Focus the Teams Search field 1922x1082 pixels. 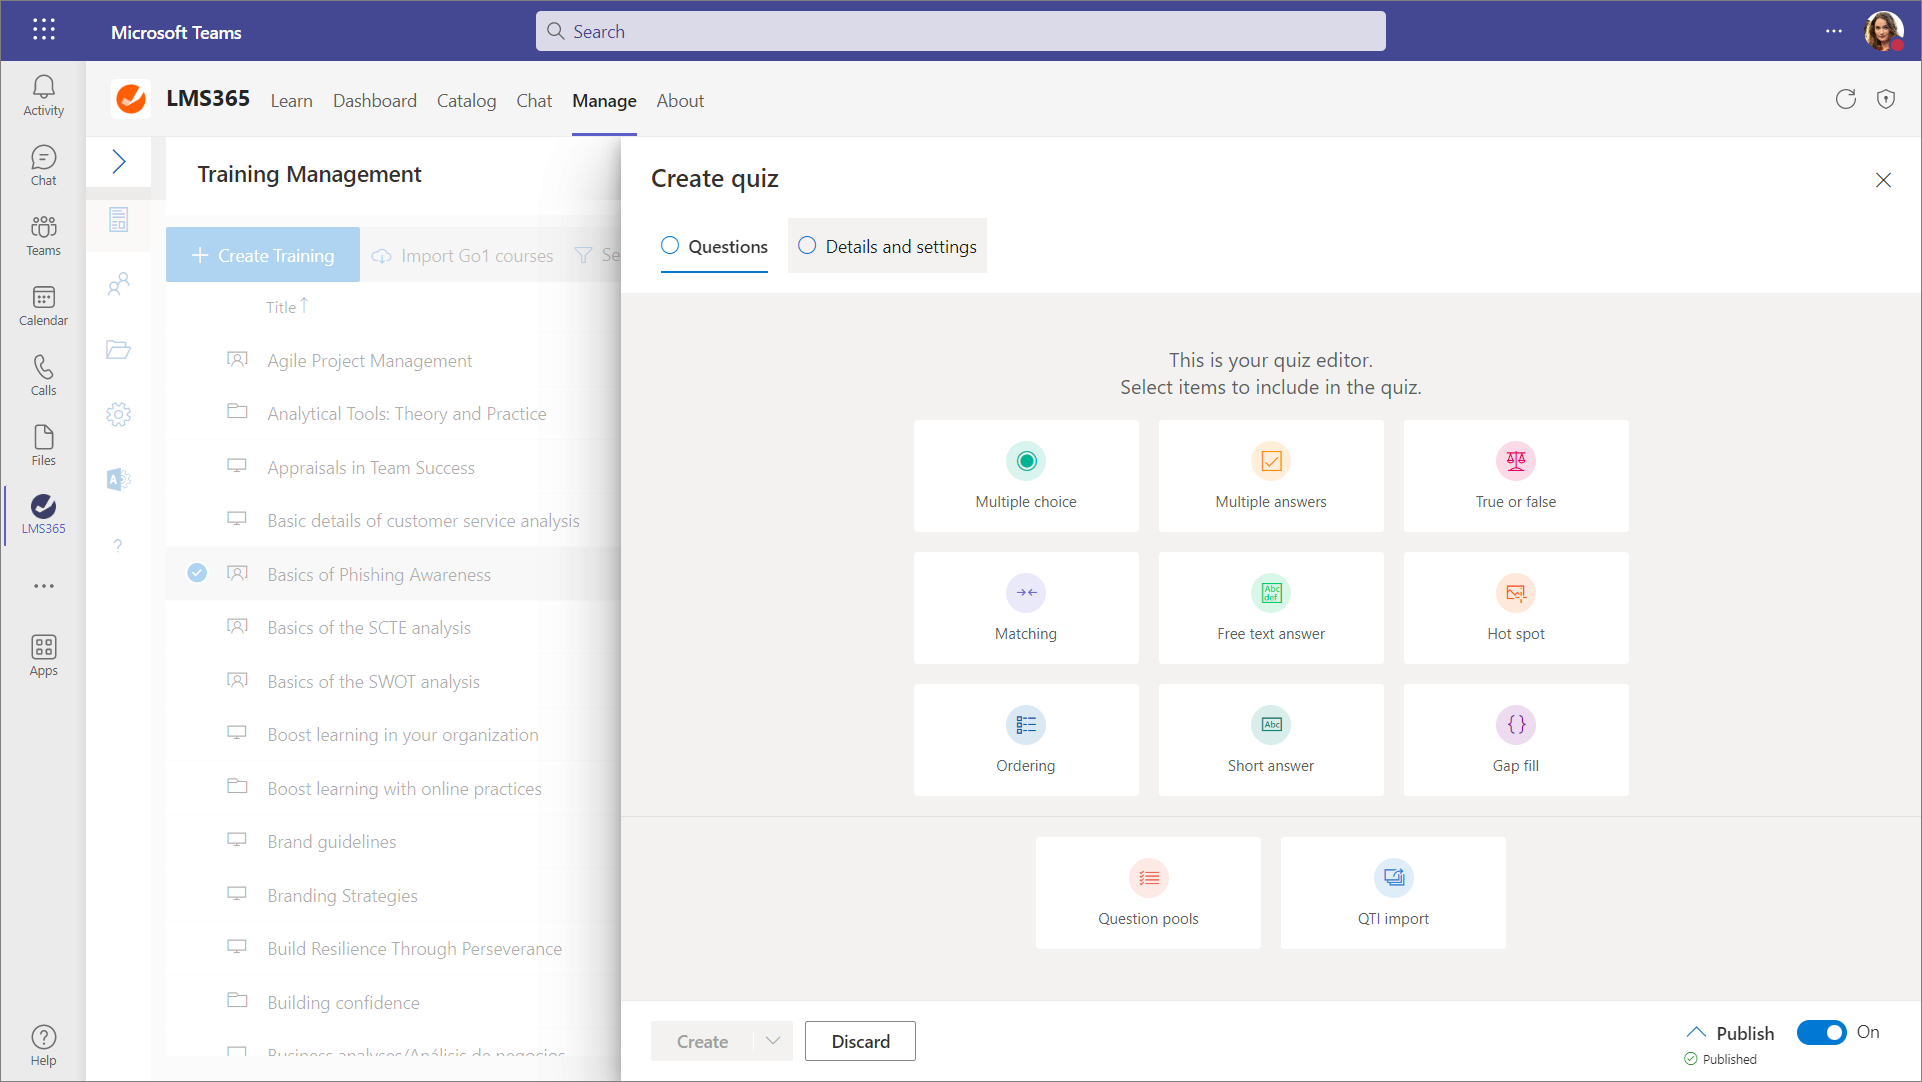tap(960, 31)
